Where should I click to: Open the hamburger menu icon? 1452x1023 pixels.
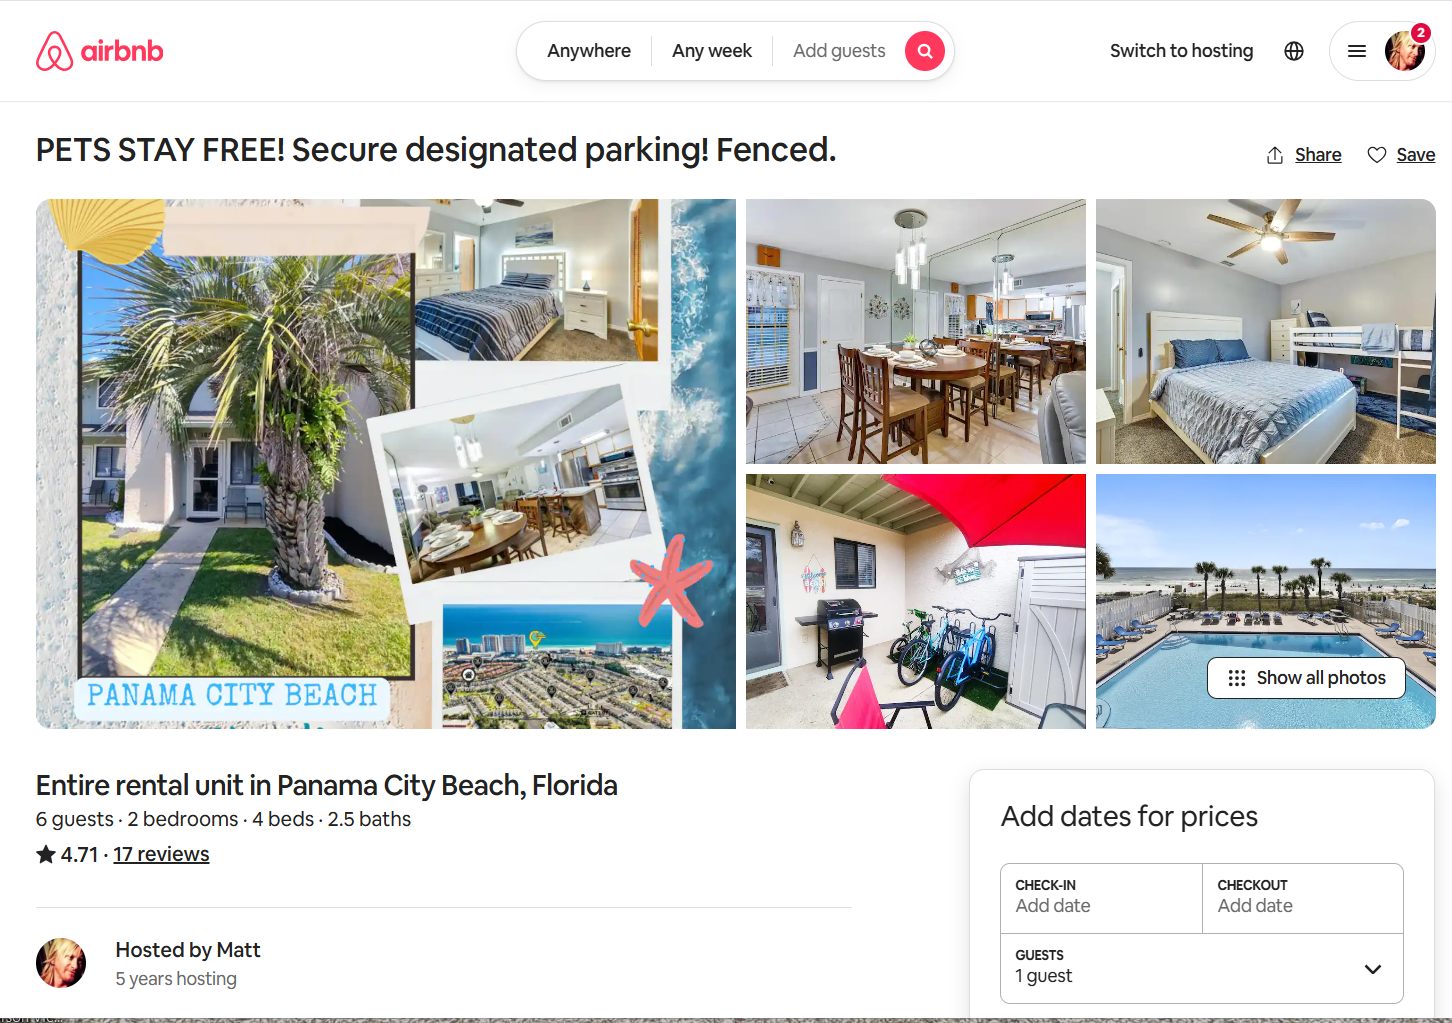[x=1357, y=51]
